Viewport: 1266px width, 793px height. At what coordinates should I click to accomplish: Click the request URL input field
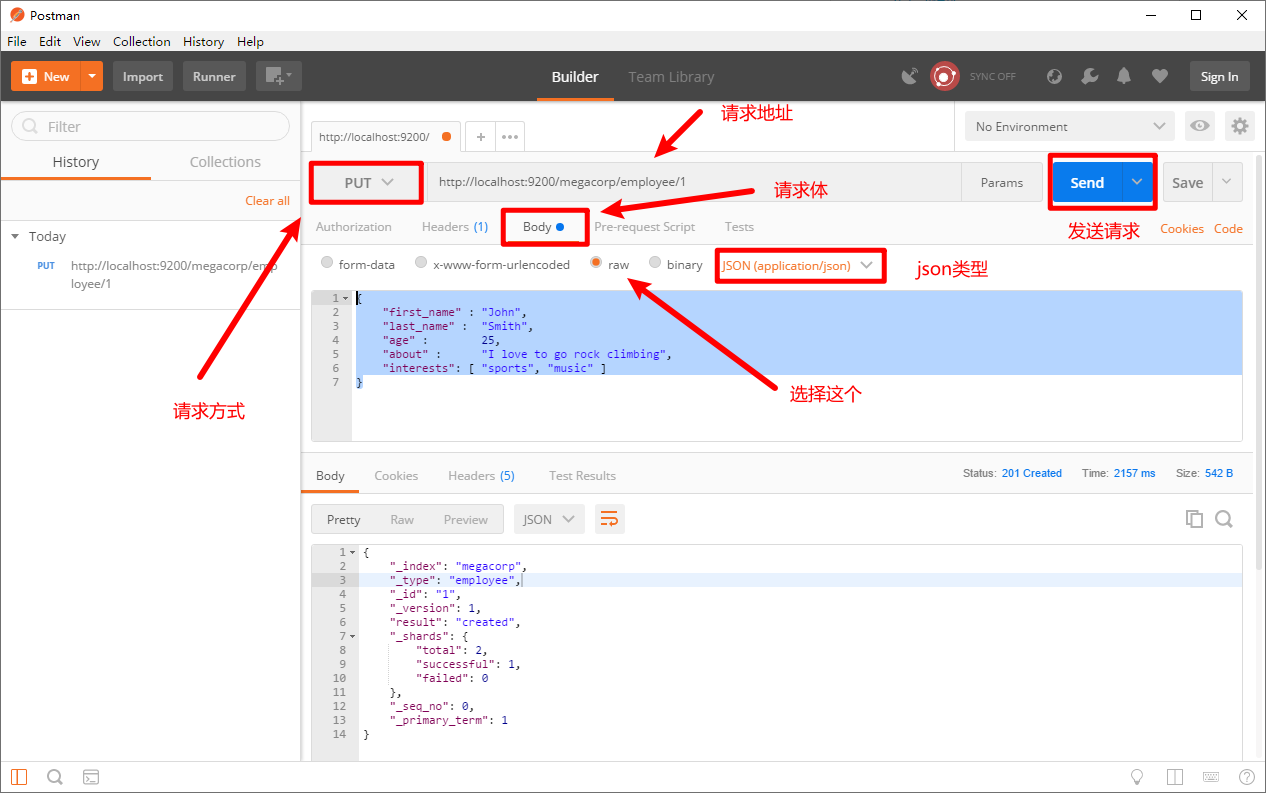click(695, 183)
